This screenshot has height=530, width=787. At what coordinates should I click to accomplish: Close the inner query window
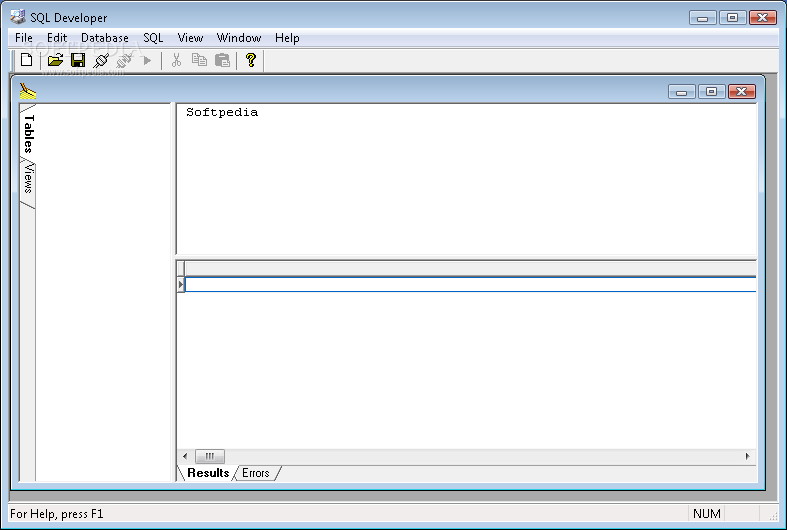click(x=742, y=91)
